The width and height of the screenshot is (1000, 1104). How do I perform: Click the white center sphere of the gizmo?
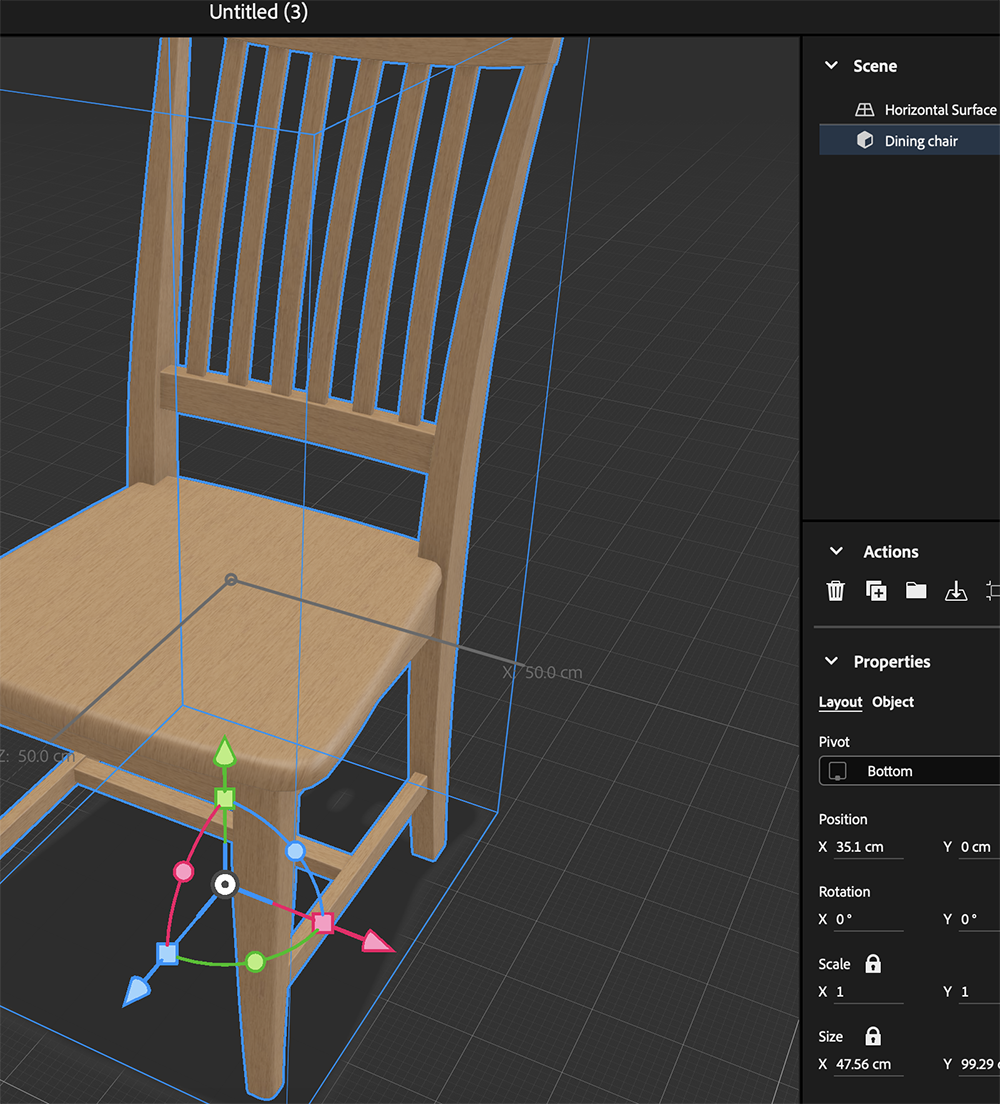tap(226, 883)
